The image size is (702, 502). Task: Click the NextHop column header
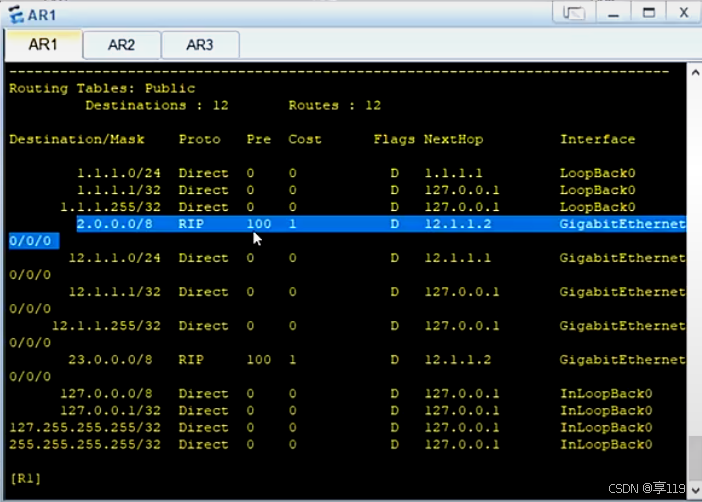(454, 139)
